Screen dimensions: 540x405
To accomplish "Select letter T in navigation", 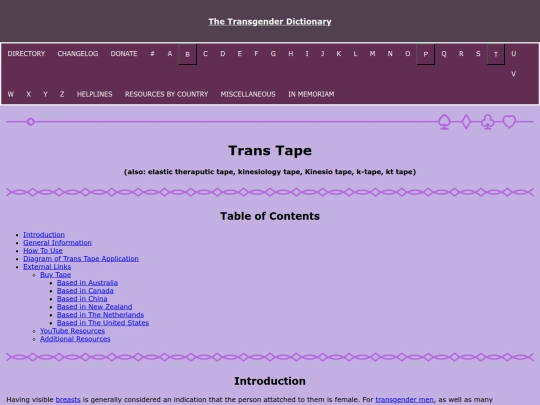I will (x=496, y=54).
